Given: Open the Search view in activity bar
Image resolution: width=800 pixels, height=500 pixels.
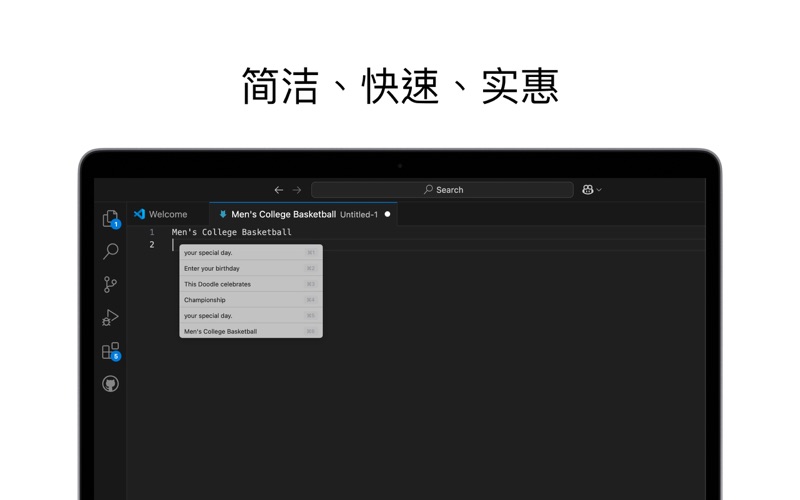Looking at the screenshot, I should [110, 251].
